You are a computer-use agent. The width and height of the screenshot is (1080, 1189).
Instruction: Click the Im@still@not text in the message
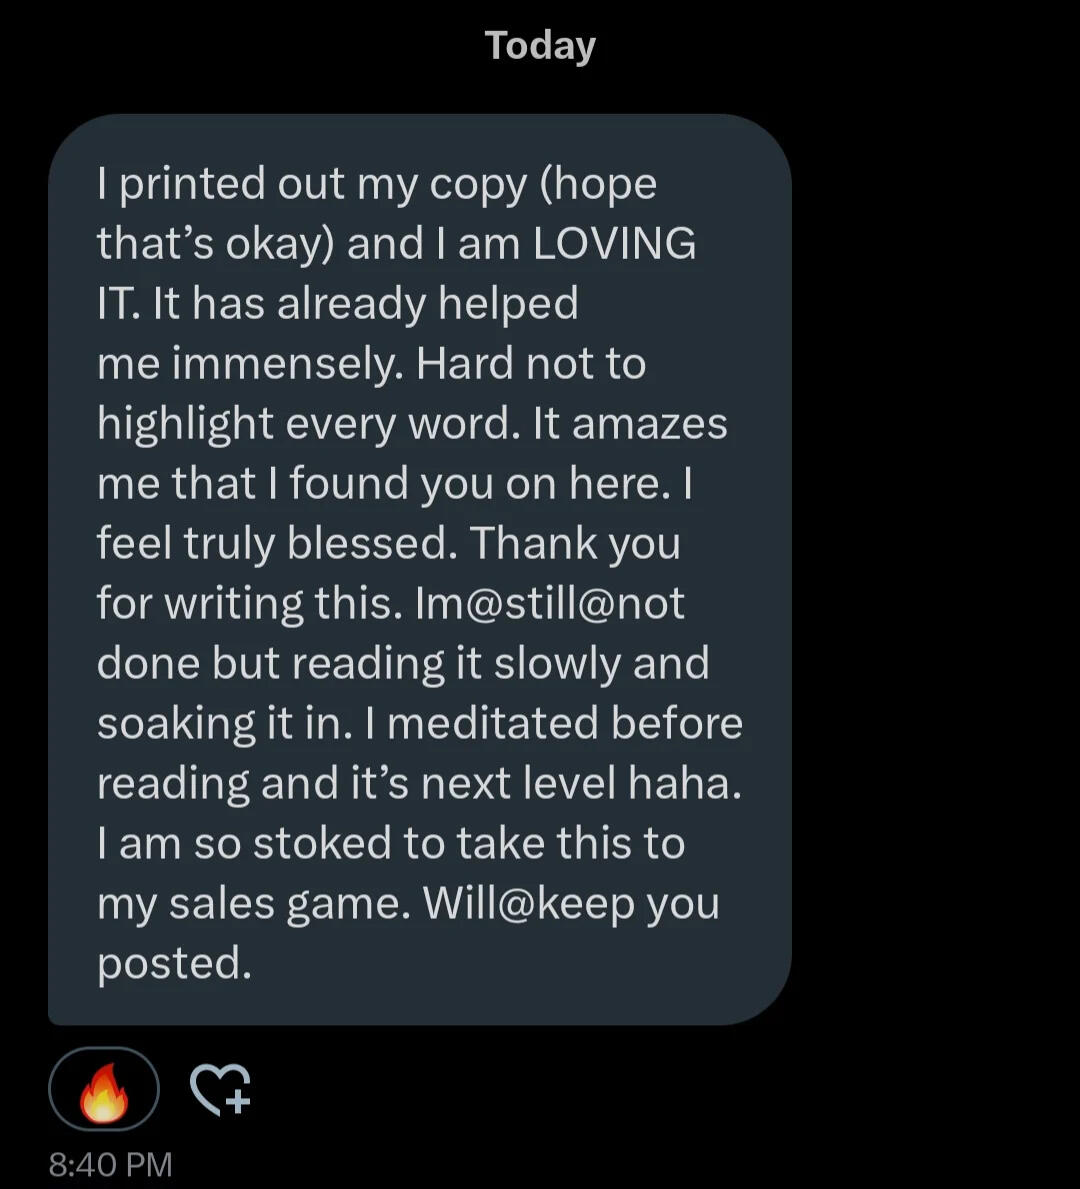click(550, 604)
